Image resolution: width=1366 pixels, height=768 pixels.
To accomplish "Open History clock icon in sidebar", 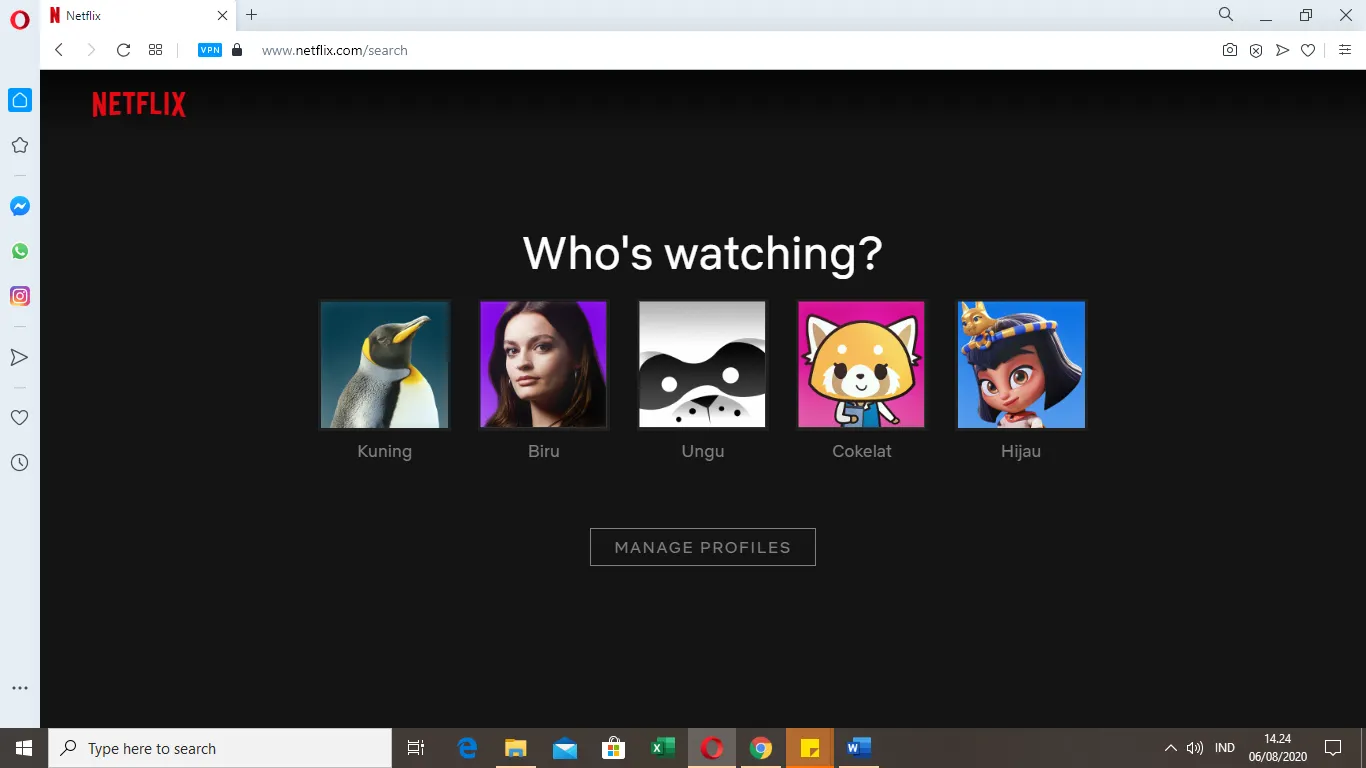I will click(x=19, y=463).
